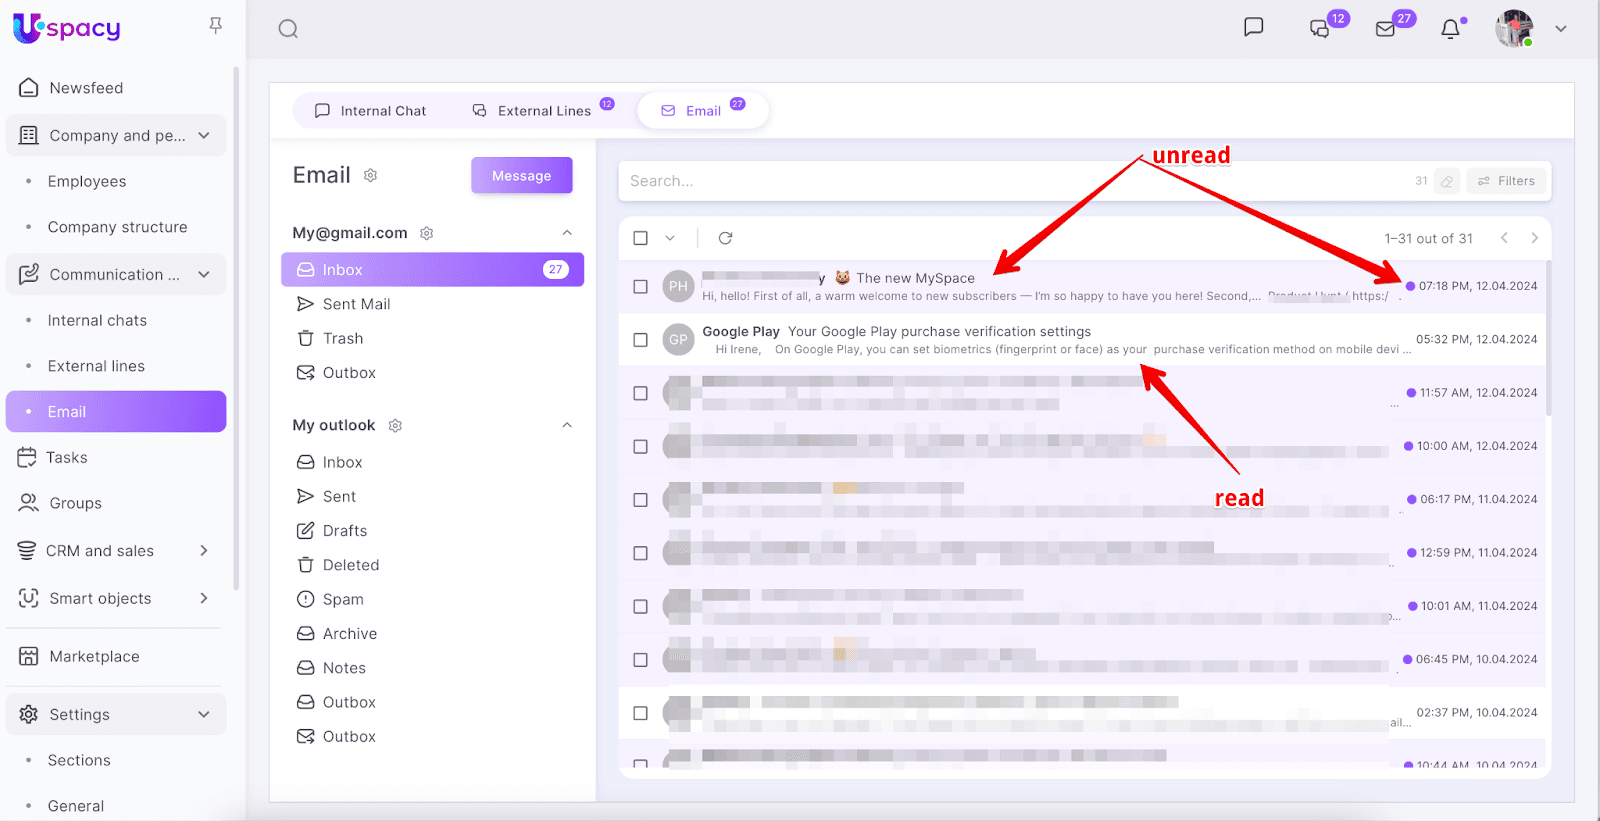Open the Filters button
The height and width of the screenshot is (821, 1600).
(x=1506, y=181)
